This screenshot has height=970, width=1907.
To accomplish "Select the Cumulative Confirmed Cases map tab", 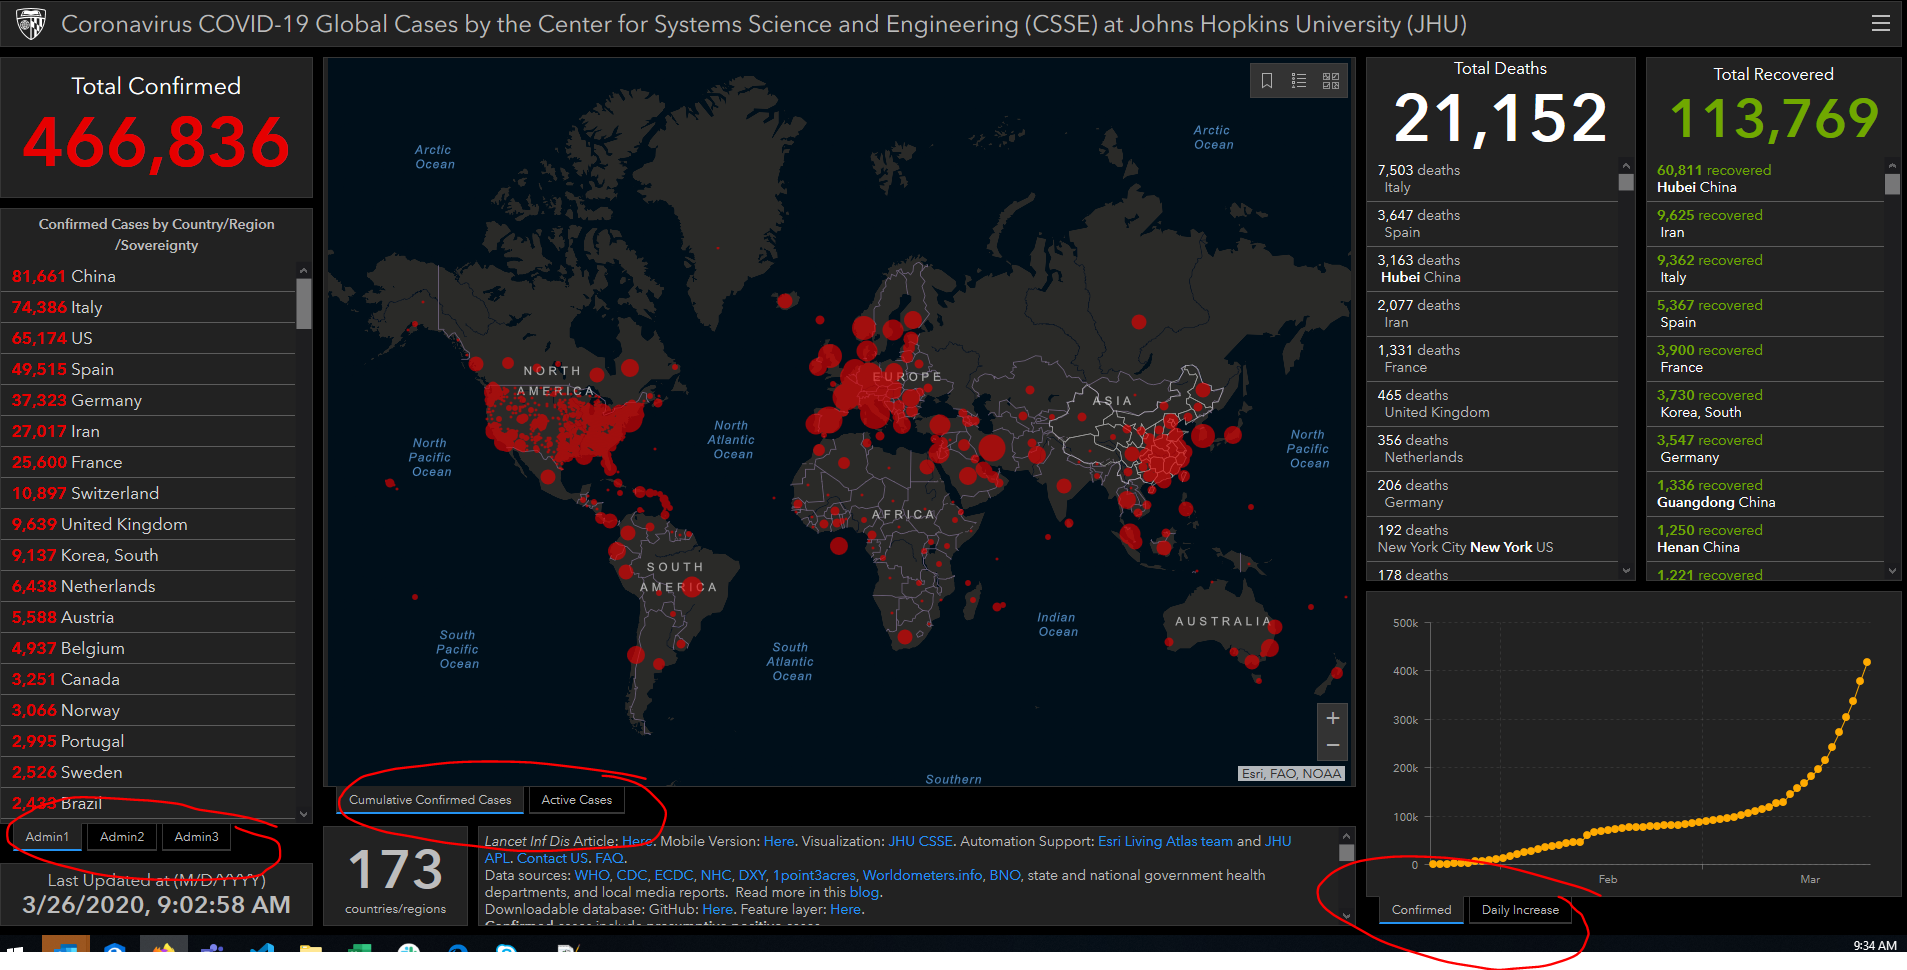I will 430,800.
